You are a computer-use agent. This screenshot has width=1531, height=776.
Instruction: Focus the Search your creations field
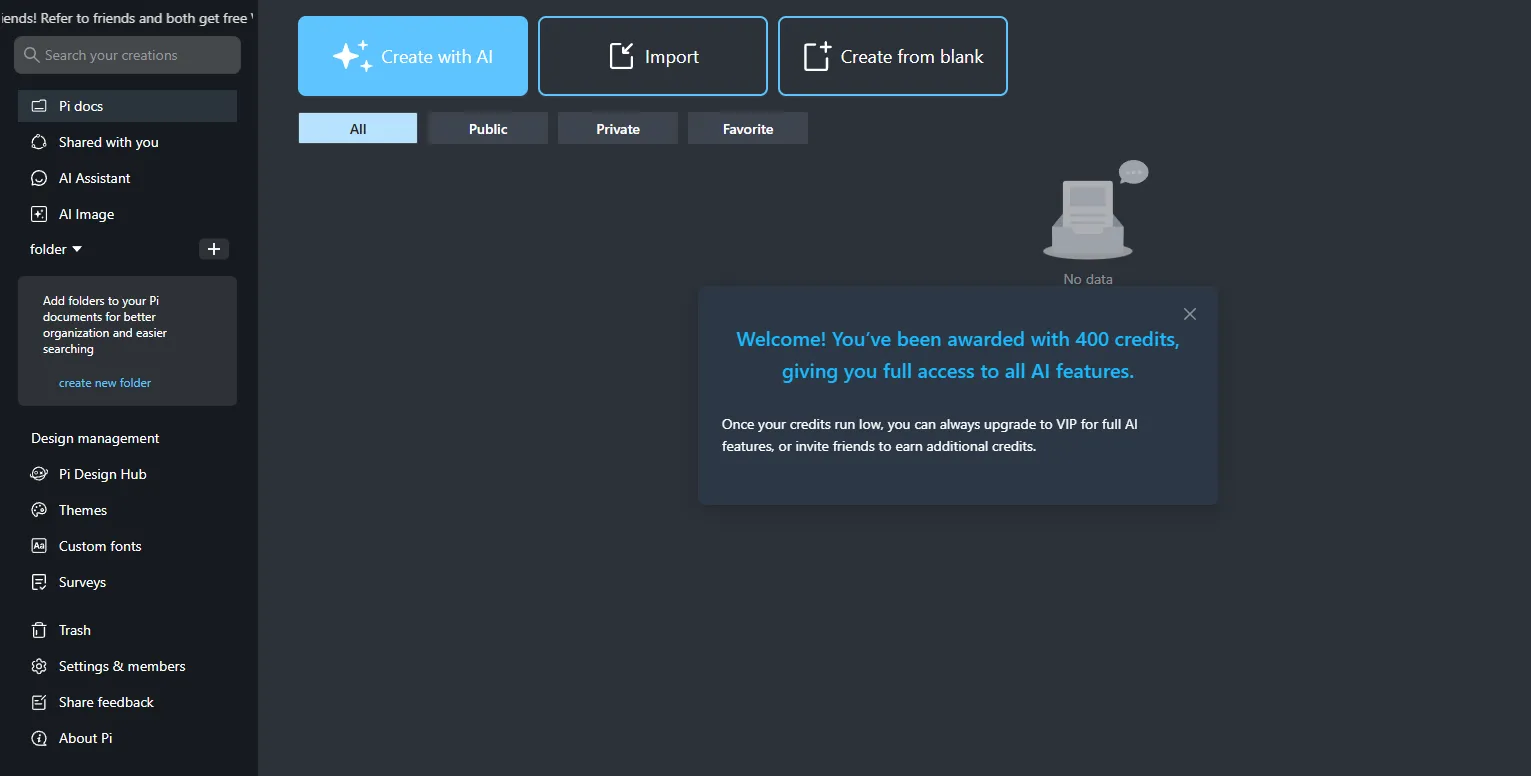point(128,55)
